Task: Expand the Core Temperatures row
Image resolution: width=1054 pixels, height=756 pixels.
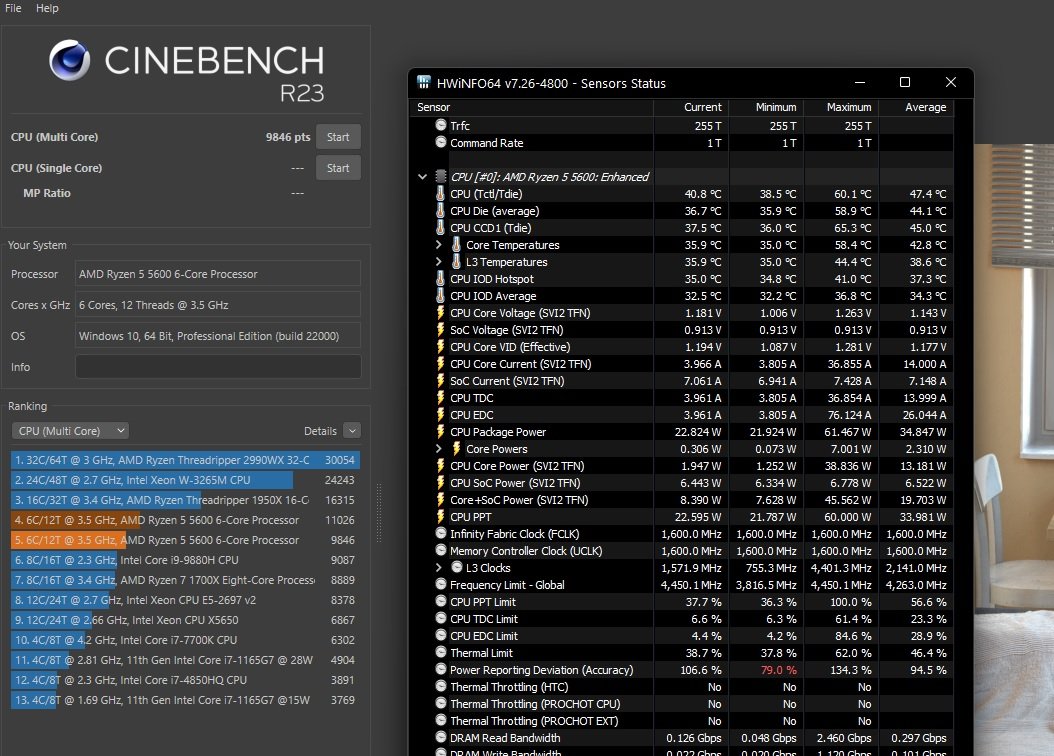Action: [x=439, y=245]
